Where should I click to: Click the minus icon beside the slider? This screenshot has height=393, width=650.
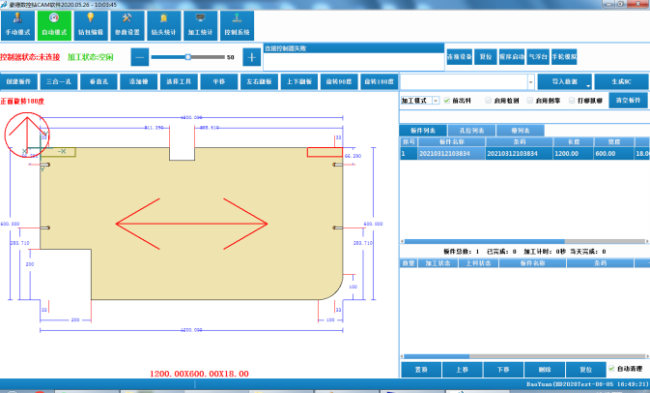(140, 57)
